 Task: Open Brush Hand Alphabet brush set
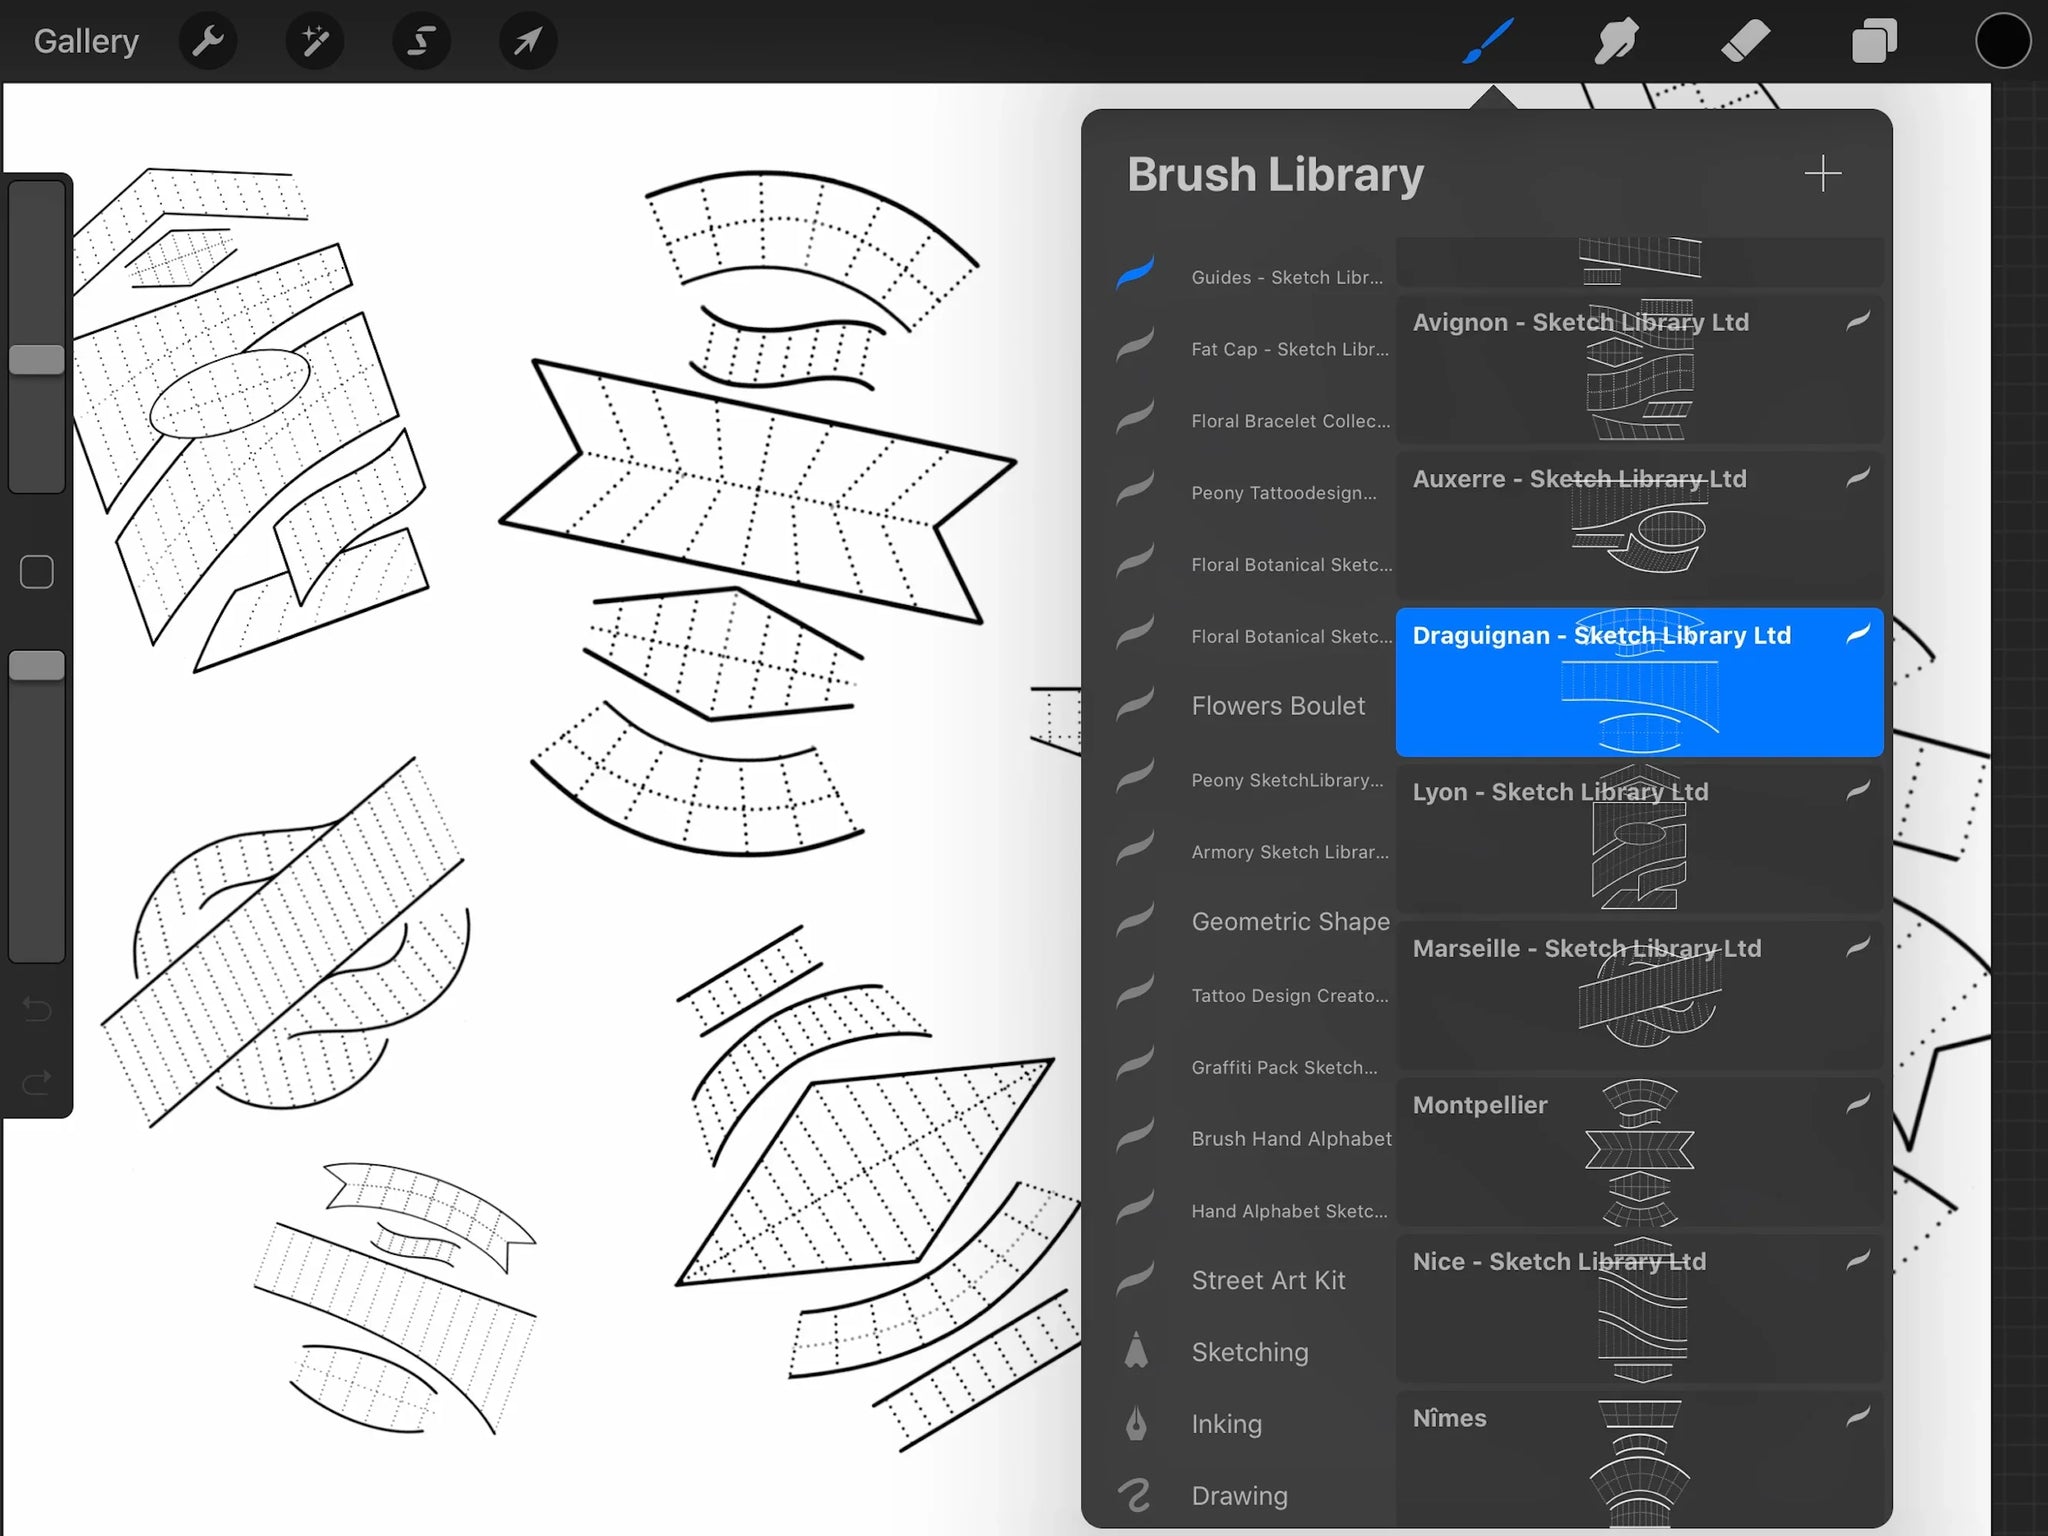click(1252, 1139)
